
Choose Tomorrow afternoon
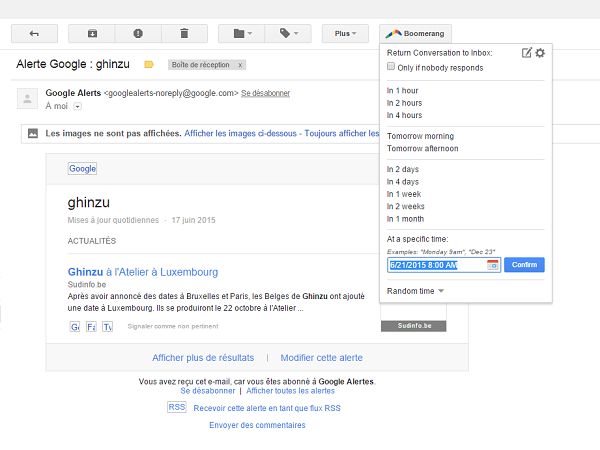[422, 148]
